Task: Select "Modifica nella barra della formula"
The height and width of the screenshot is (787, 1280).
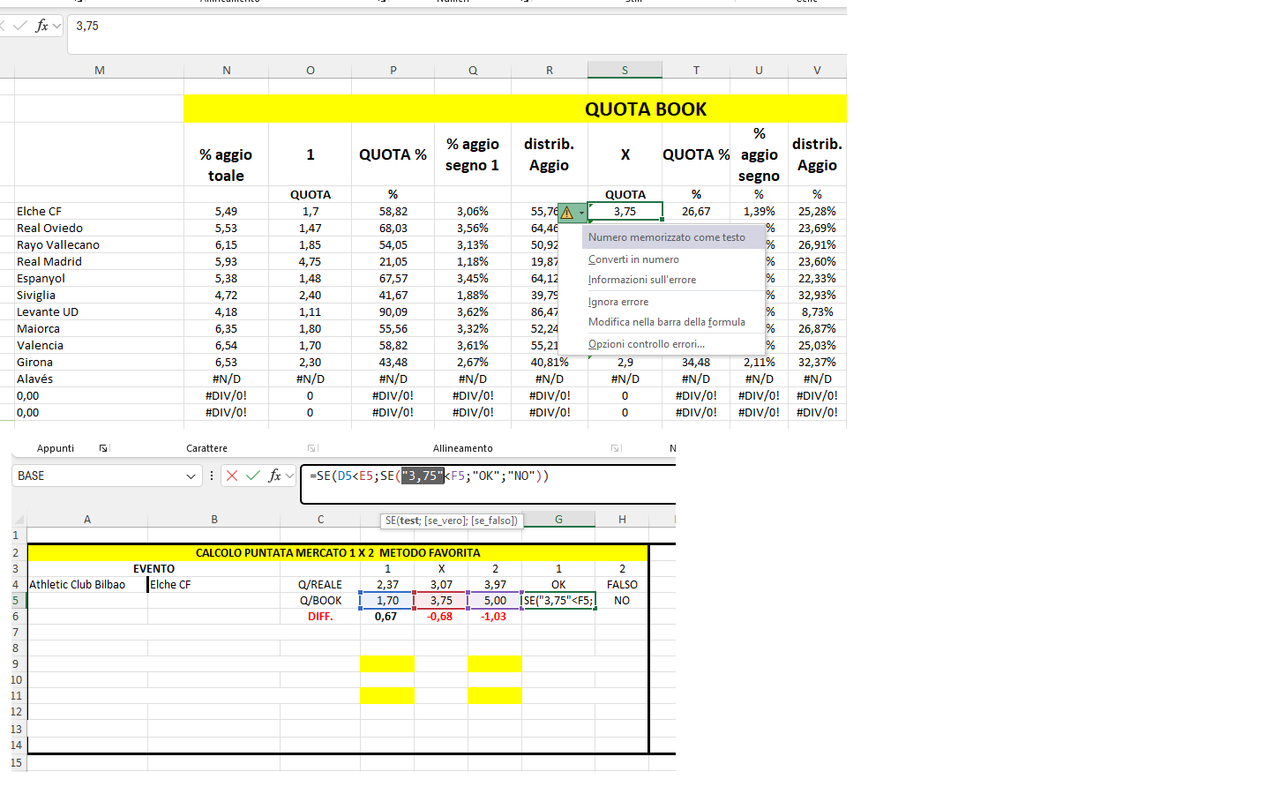Action: point(666,322)
